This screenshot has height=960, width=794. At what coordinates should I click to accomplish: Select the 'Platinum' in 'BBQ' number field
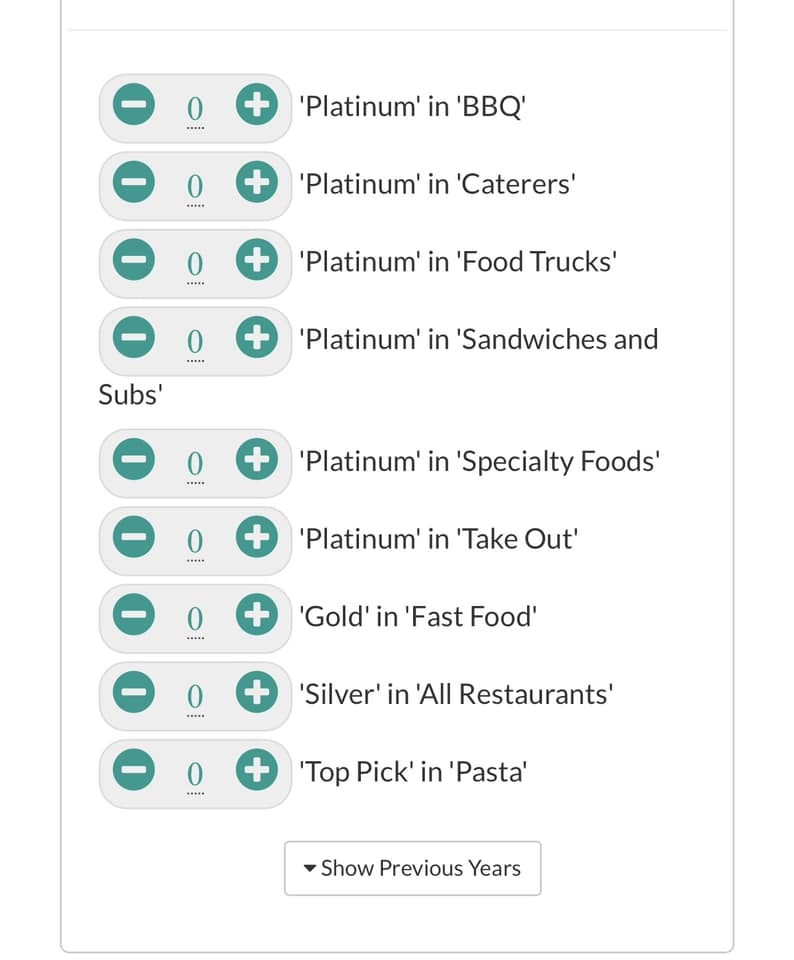coord(195,108)
